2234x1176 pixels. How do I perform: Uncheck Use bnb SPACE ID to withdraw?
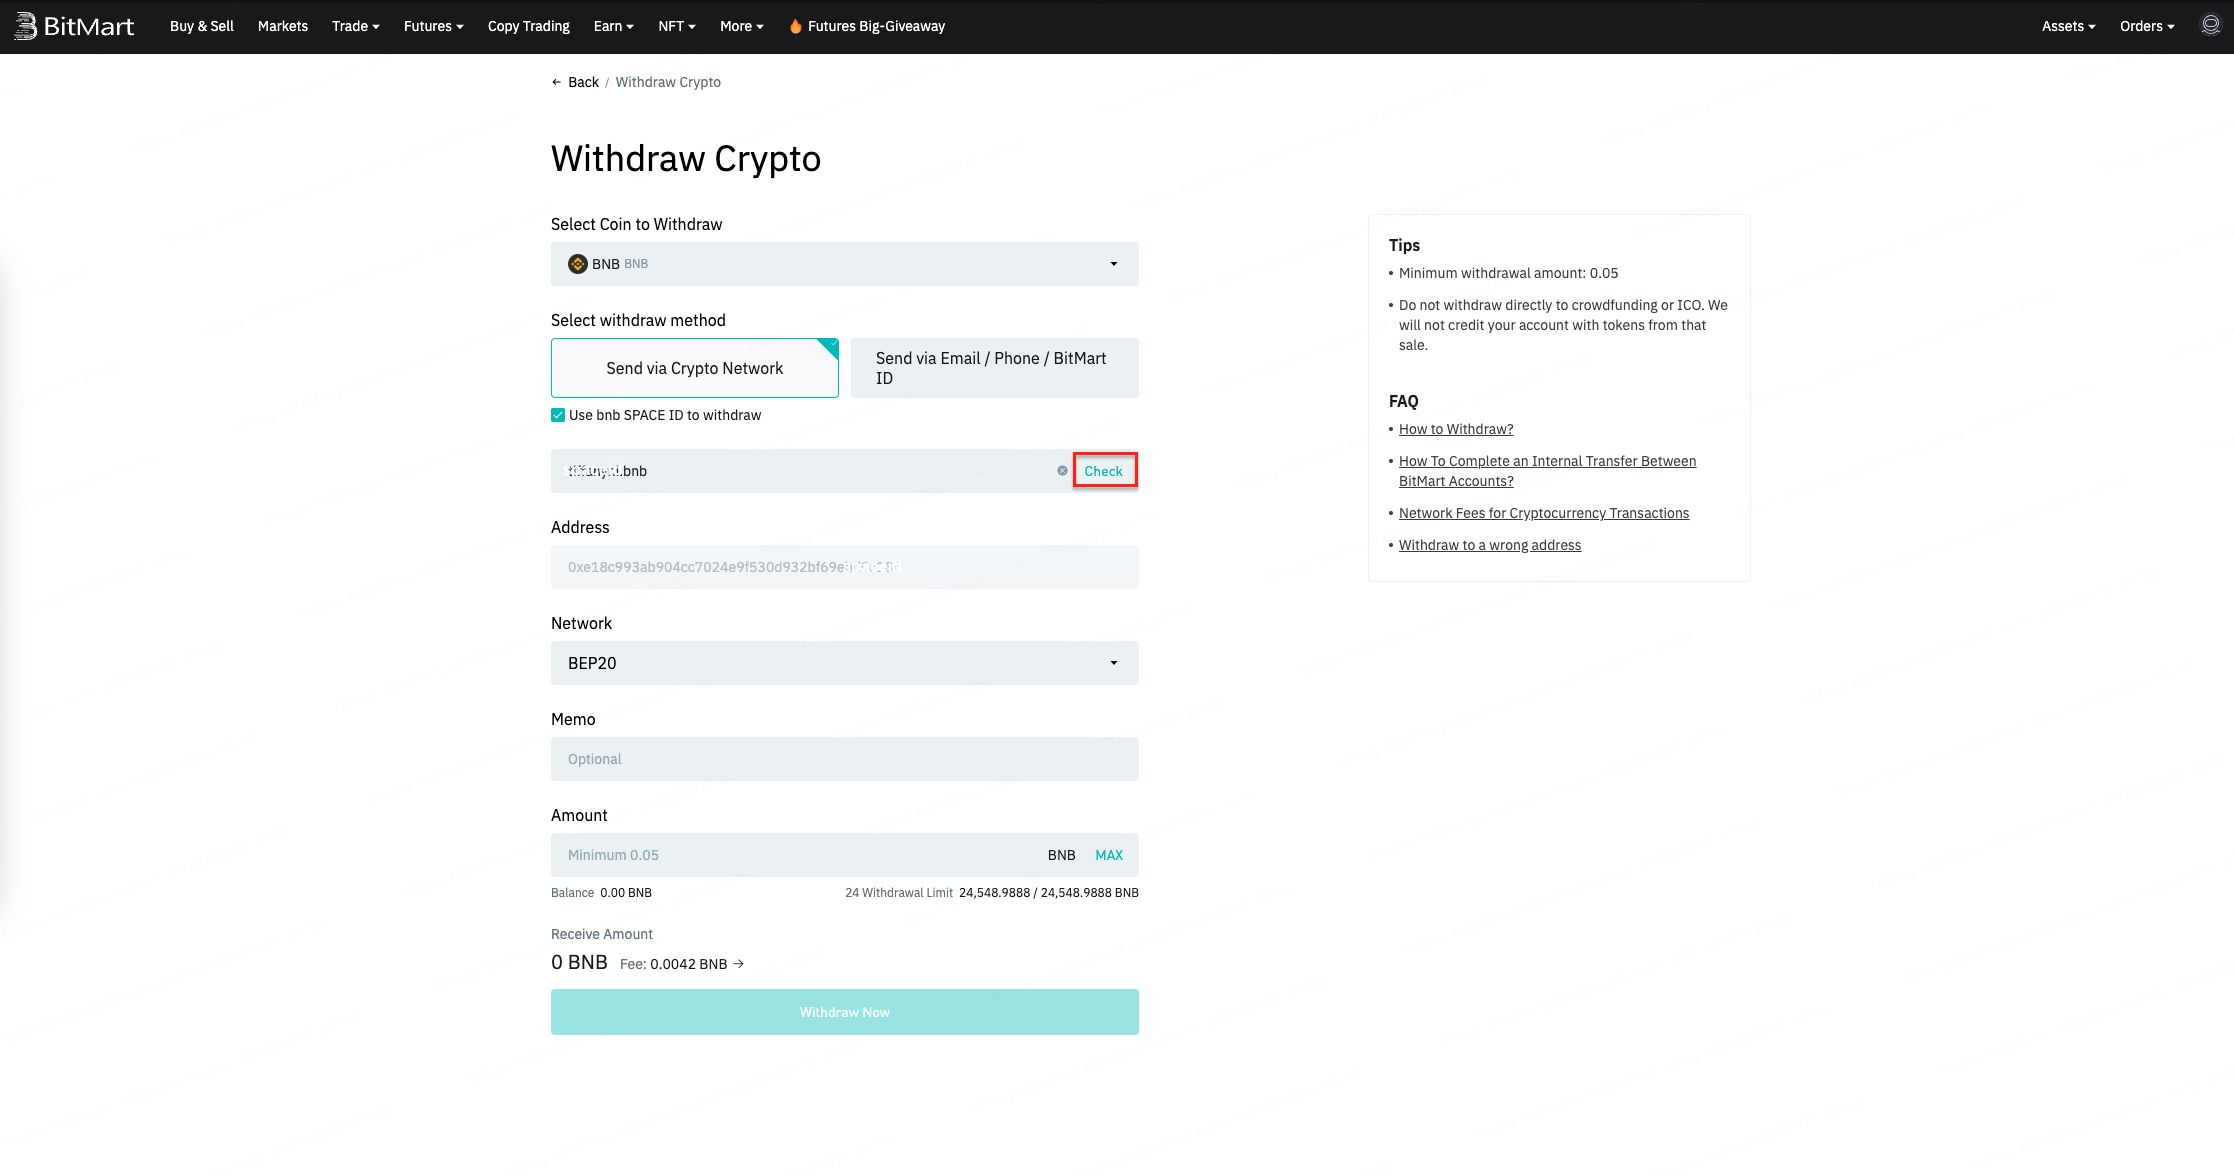[x=558, y=415]
